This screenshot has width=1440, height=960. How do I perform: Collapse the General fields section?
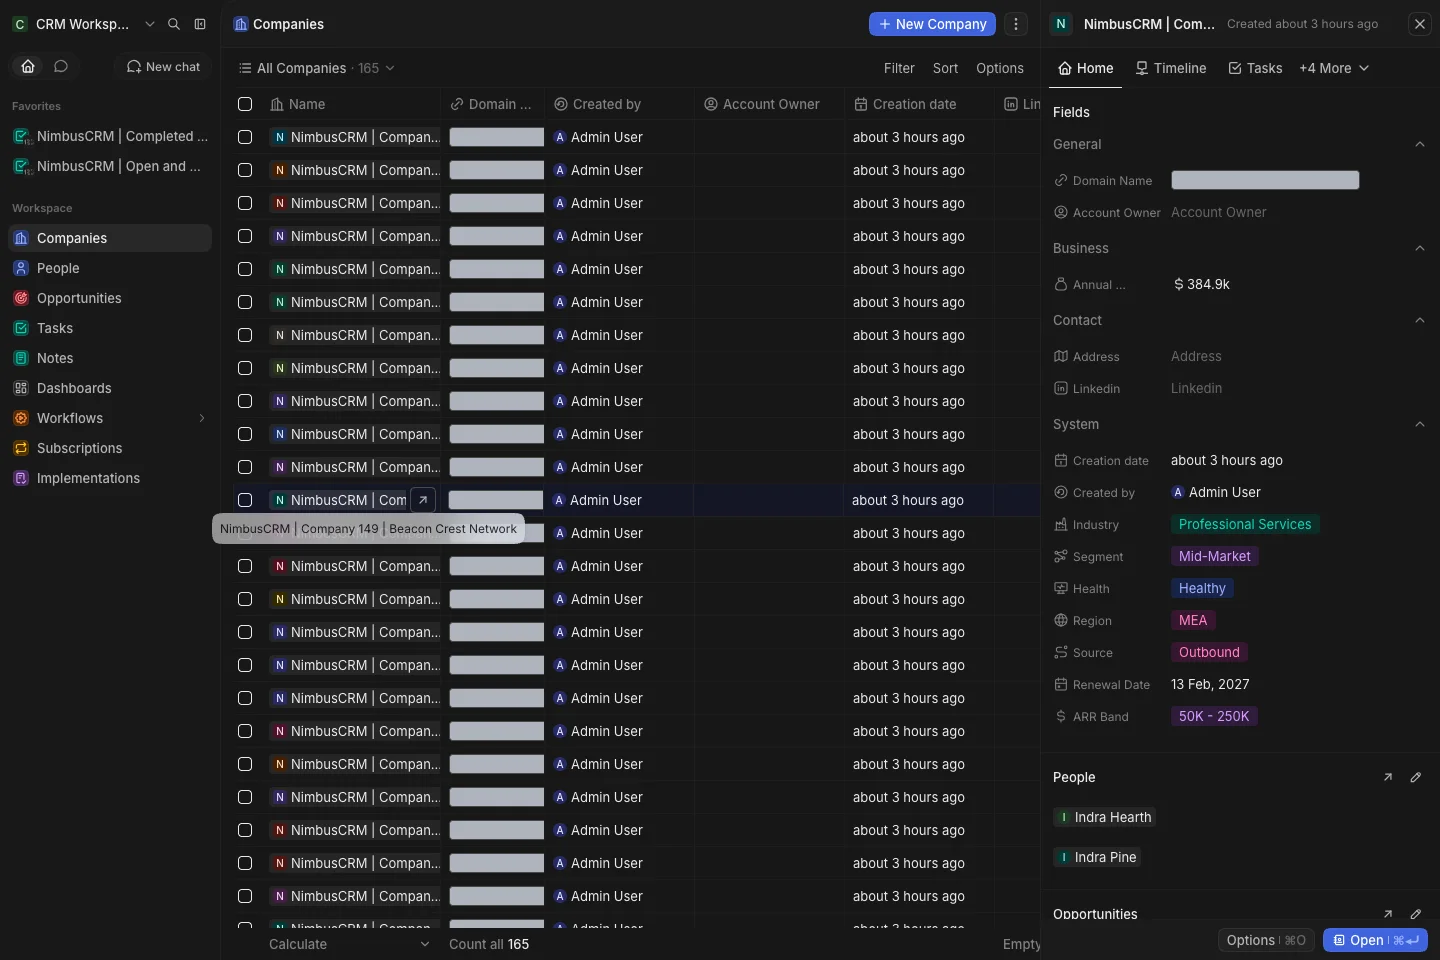point(1420,144)
